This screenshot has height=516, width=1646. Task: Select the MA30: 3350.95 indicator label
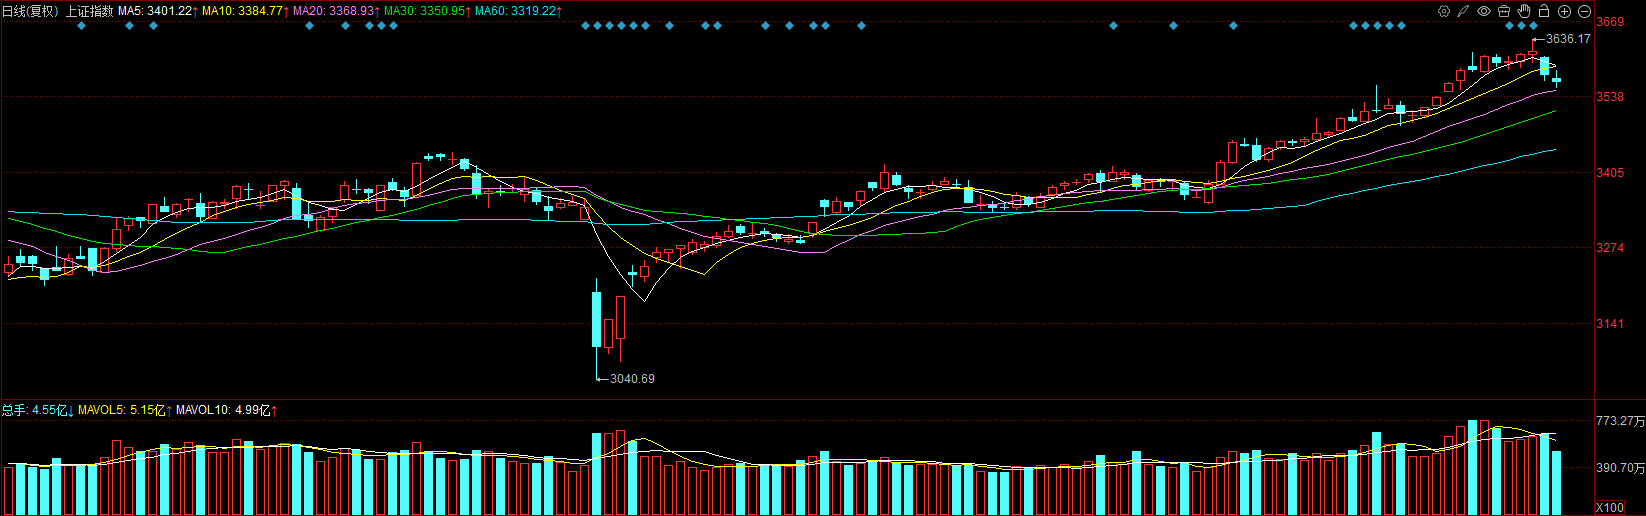pyautogui.click(x=425, y=11)
